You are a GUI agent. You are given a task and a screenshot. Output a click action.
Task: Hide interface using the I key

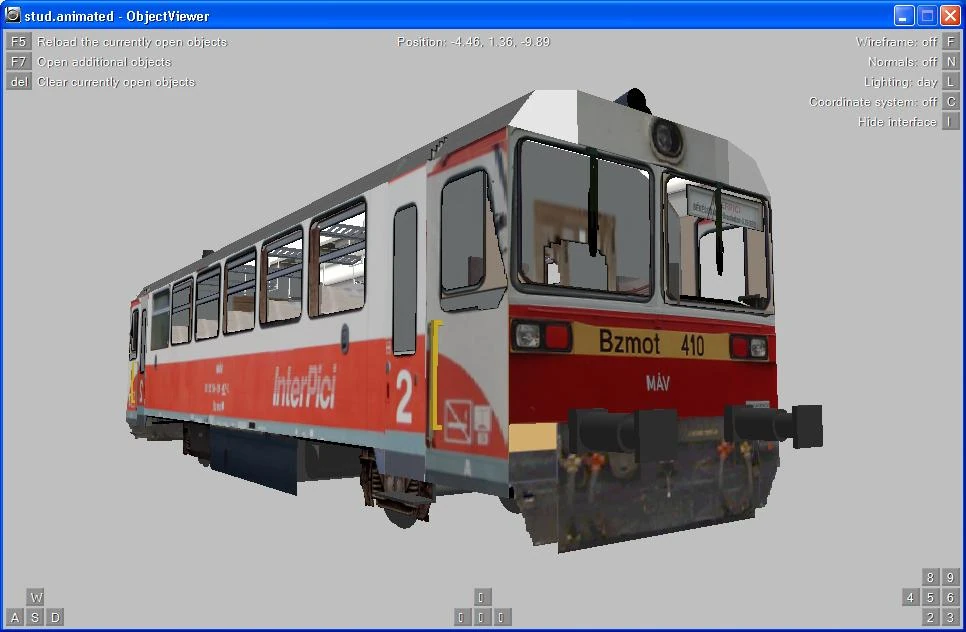pos(951,122)
